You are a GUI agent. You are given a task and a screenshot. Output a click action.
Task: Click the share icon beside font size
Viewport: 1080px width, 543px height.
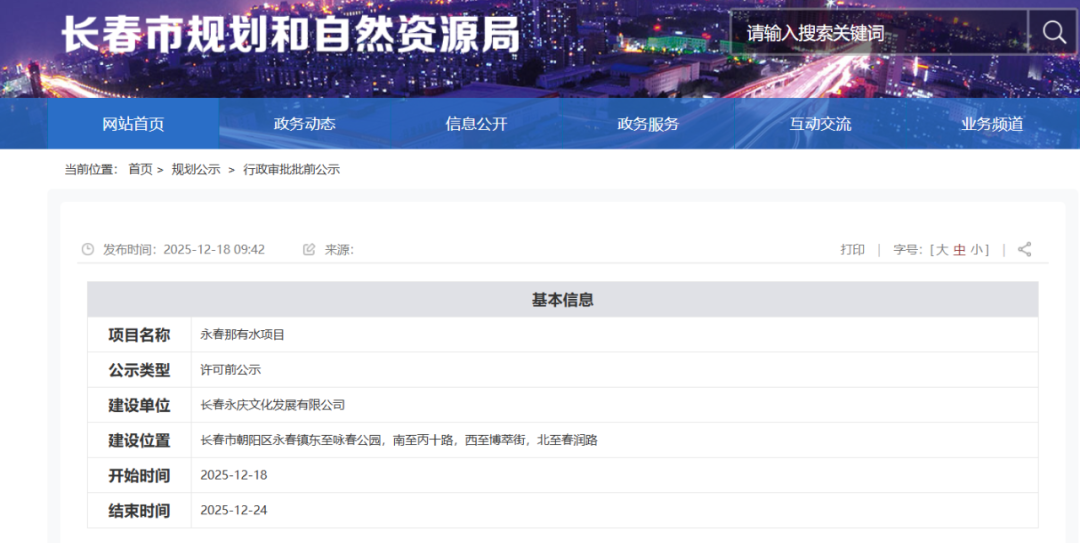1024,249
